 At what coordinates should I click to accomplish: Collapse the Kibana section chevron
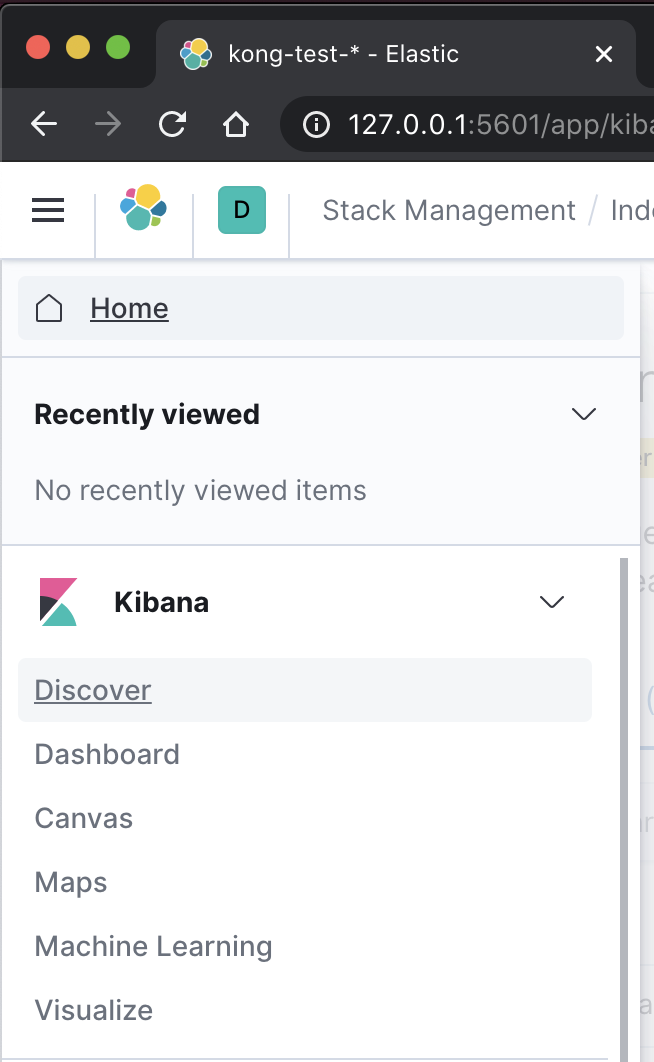(x=551, y=602)
